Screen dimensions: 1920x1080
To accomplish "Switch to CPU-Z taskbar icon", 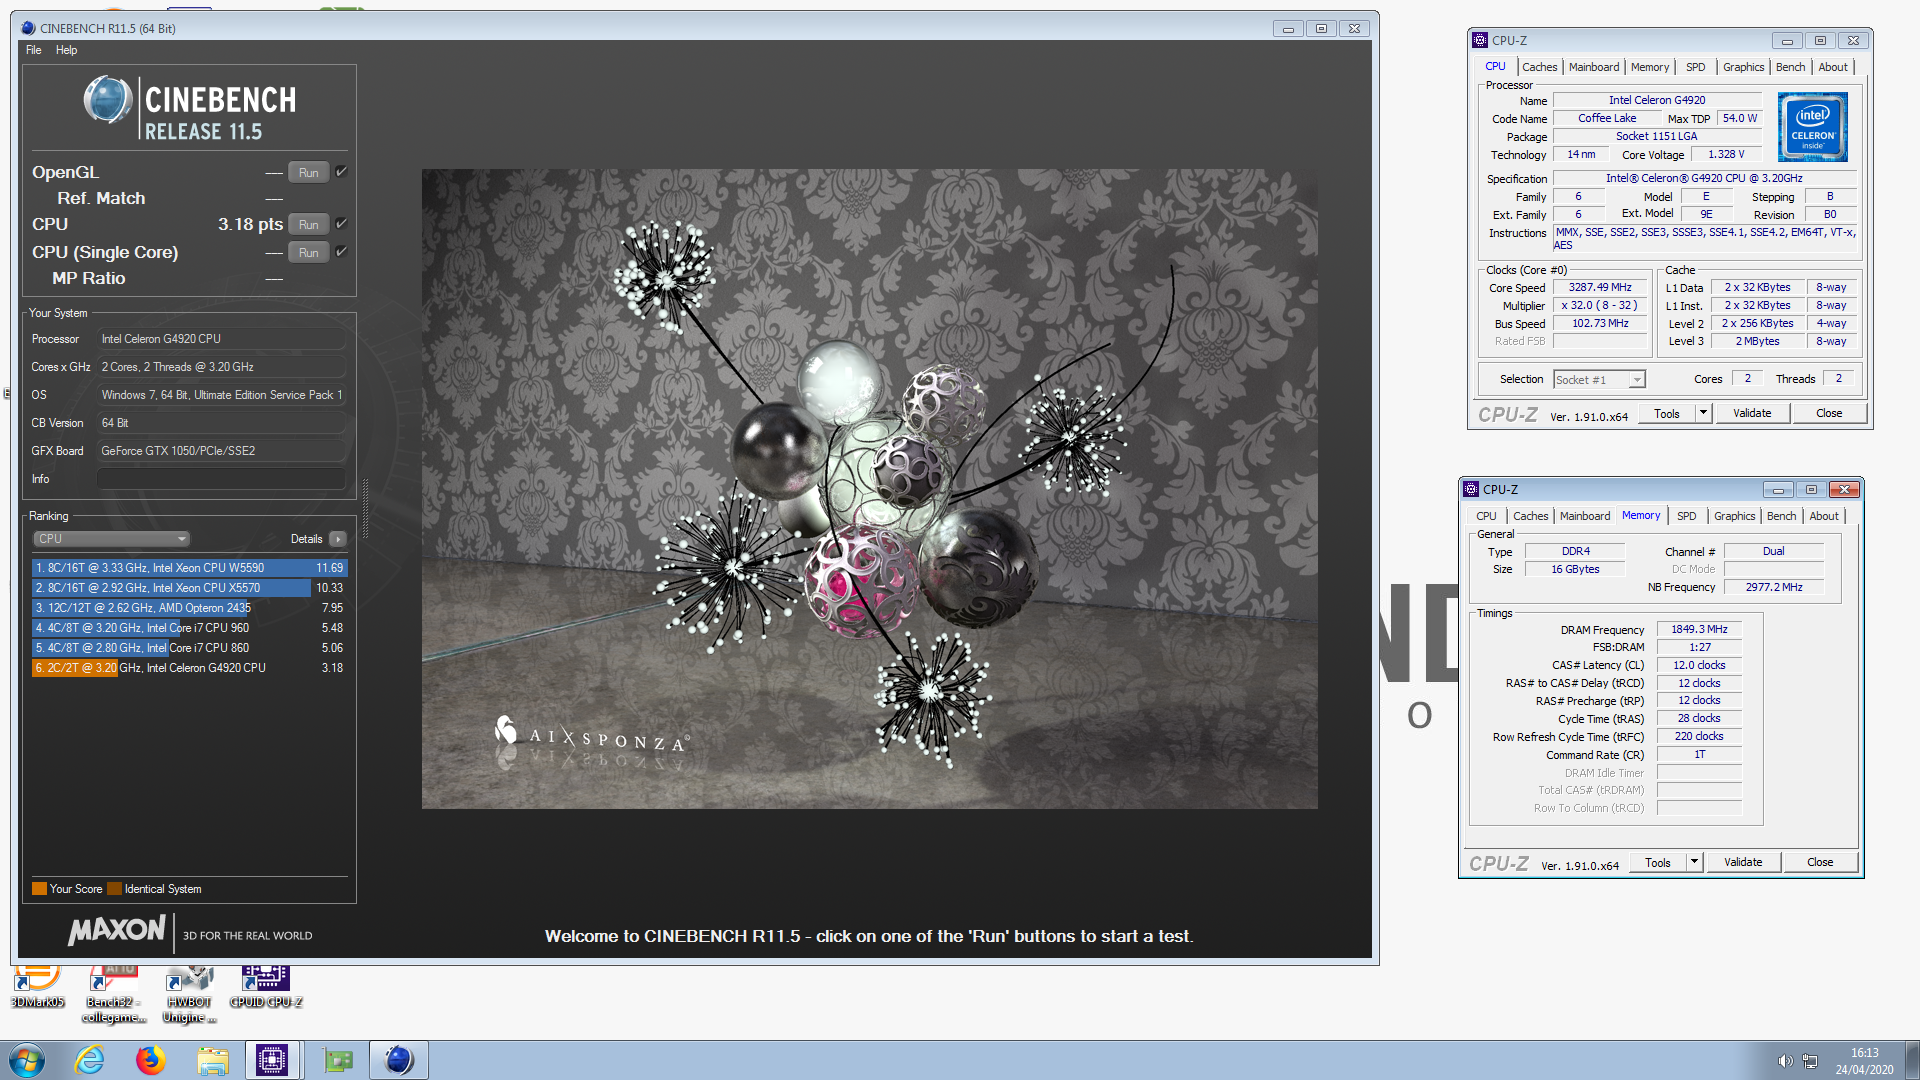I will coord(272,1060).
